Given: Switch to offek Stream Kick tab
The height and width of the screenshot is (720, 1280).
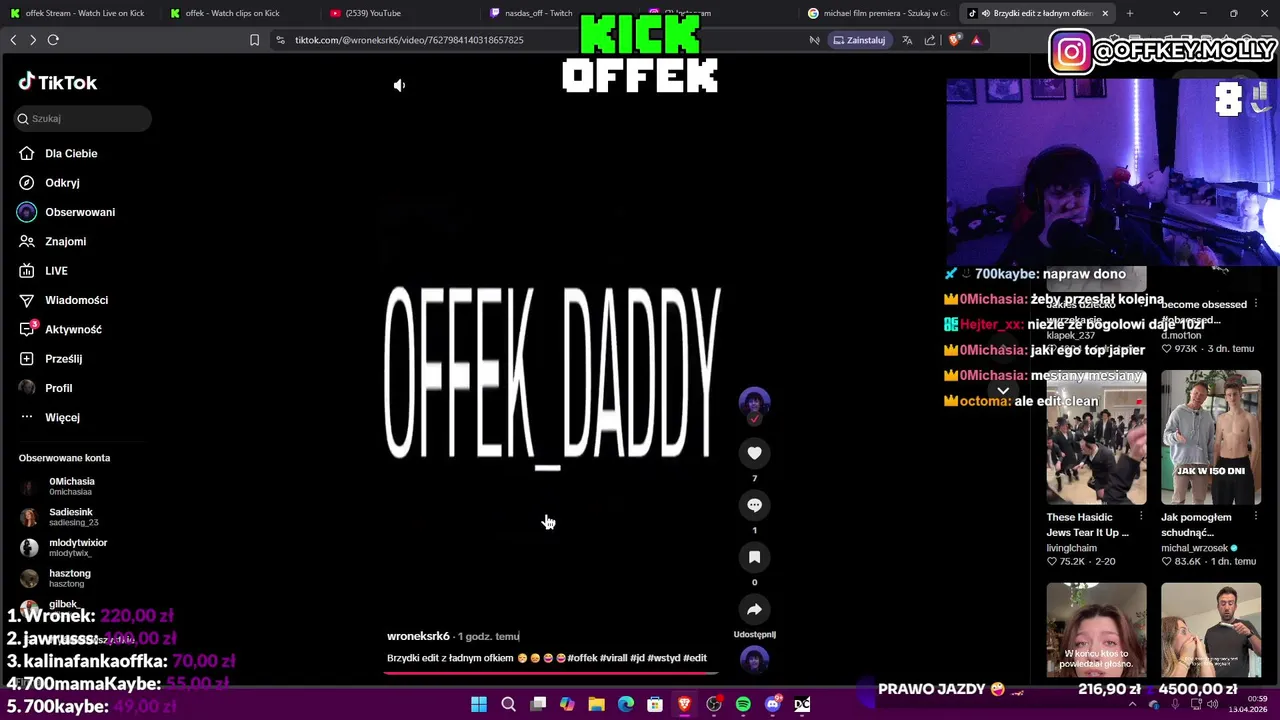Looking at the screenshot, I should pyautogui.click(x=77, y=13).
